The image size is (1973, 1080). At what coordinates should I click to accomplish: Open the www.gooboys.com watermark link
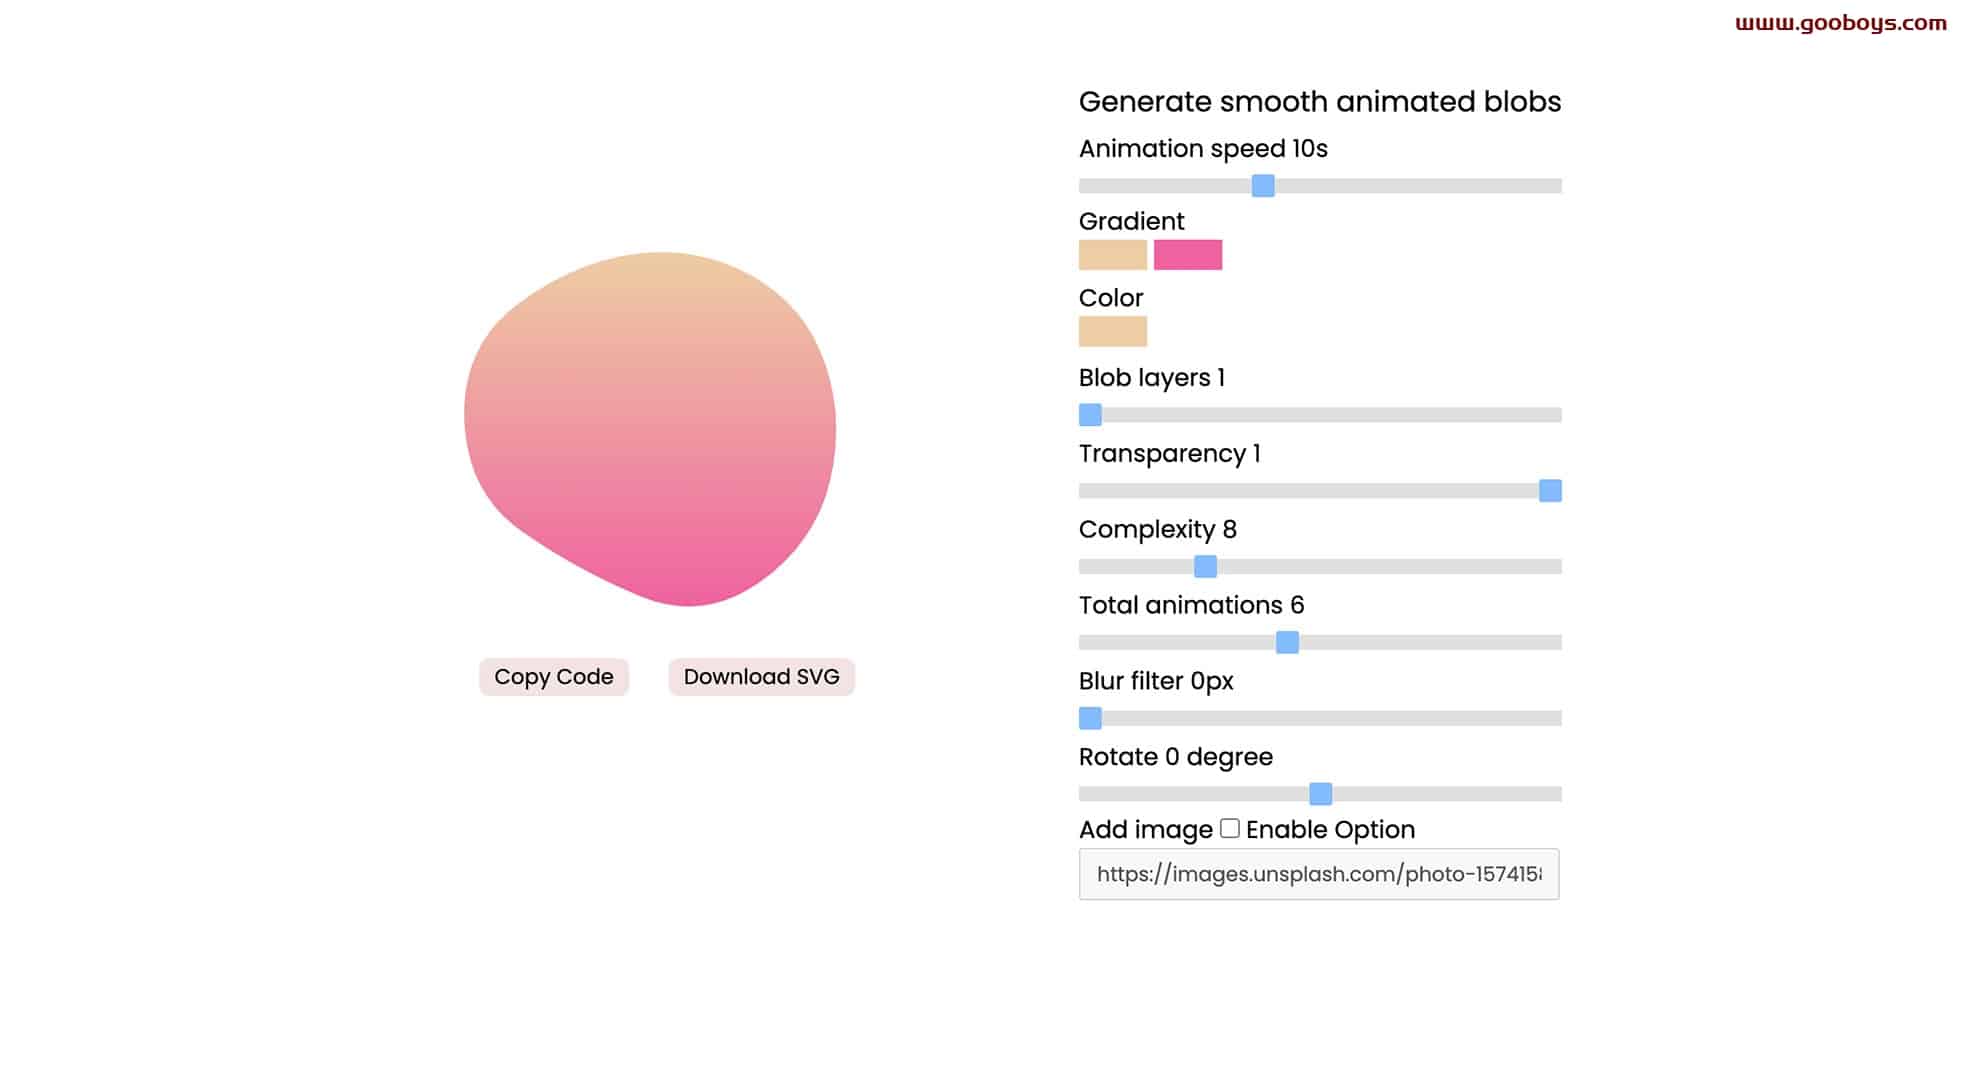tap(1841, 23)
